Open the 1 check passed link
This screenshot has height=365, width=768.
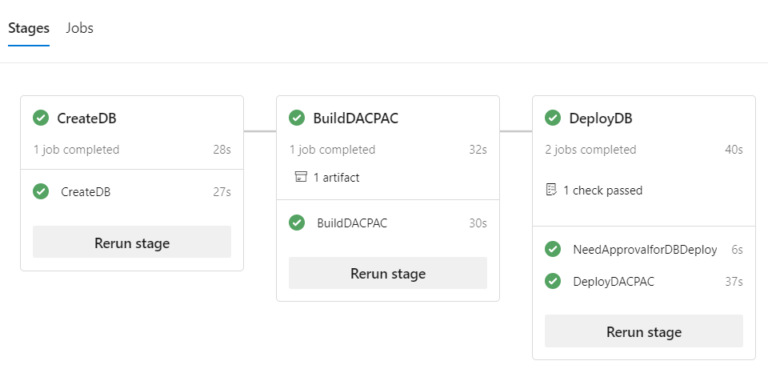coord(602,190)
